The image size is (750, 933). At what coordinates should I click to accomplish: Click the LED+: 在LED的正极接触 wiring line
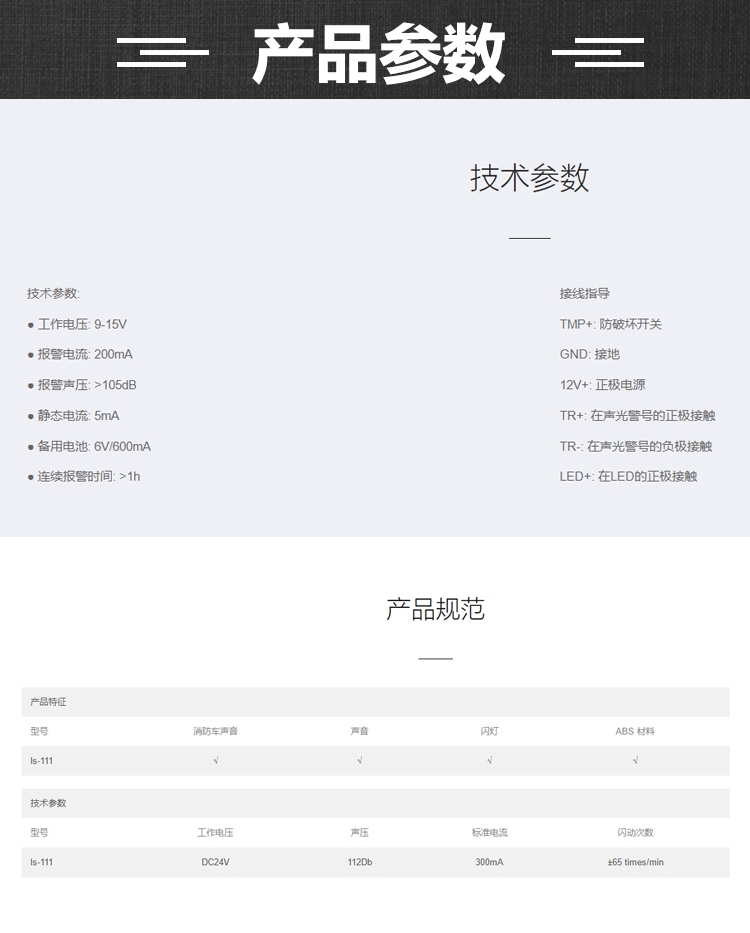[x=628, y=476]
